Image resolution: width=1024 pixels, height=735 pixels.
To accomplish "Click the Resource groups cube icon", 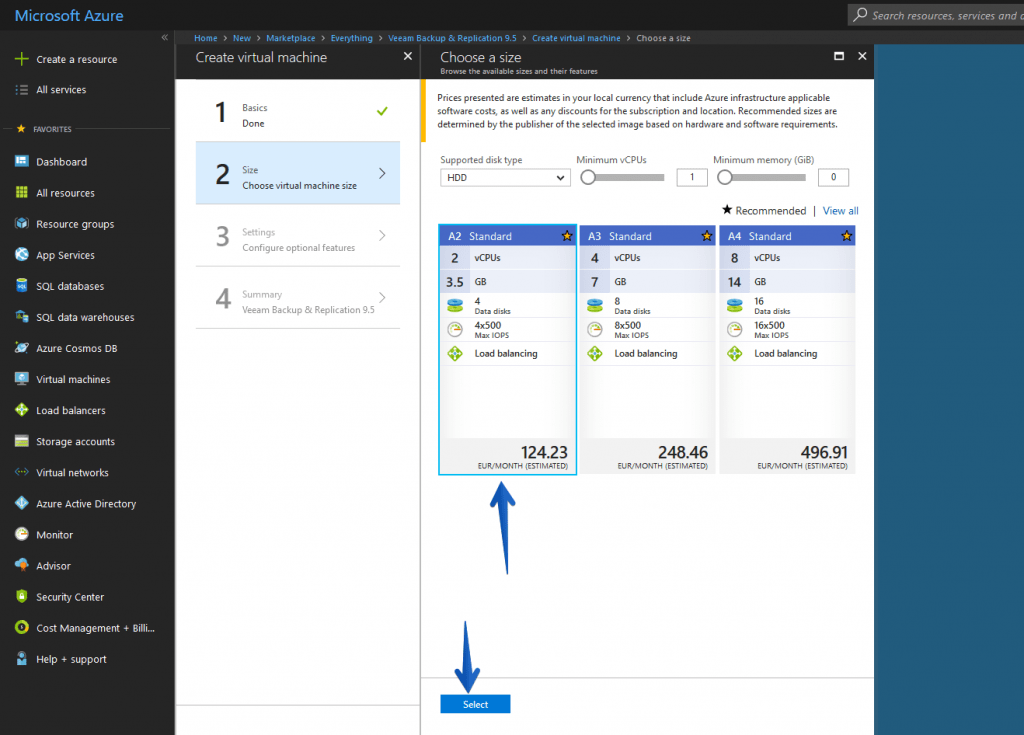I will click(22, 223).
